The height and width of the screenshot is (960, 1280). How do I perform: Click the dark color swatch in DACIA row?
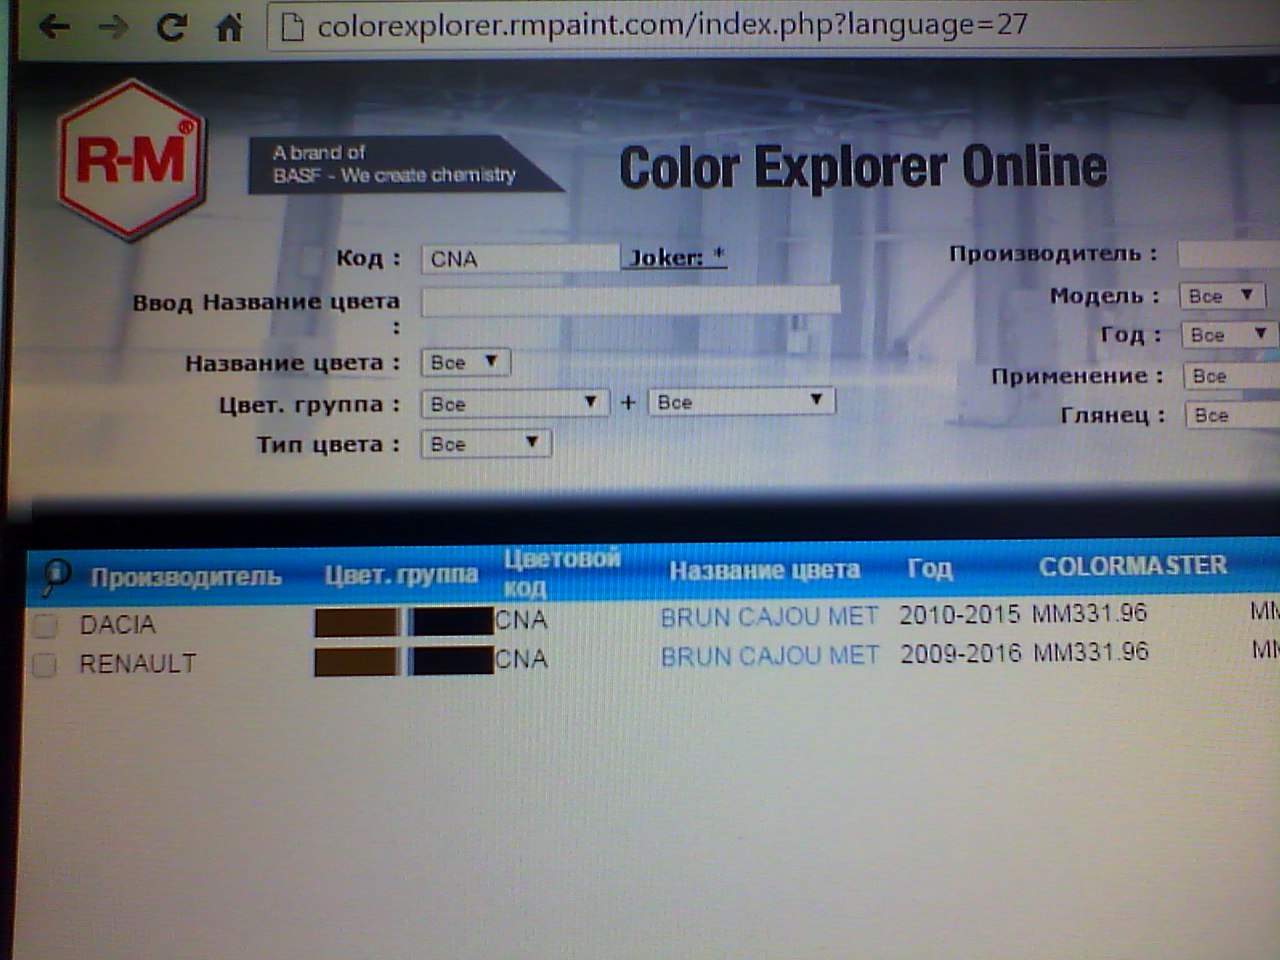click(x=452, y=621)
